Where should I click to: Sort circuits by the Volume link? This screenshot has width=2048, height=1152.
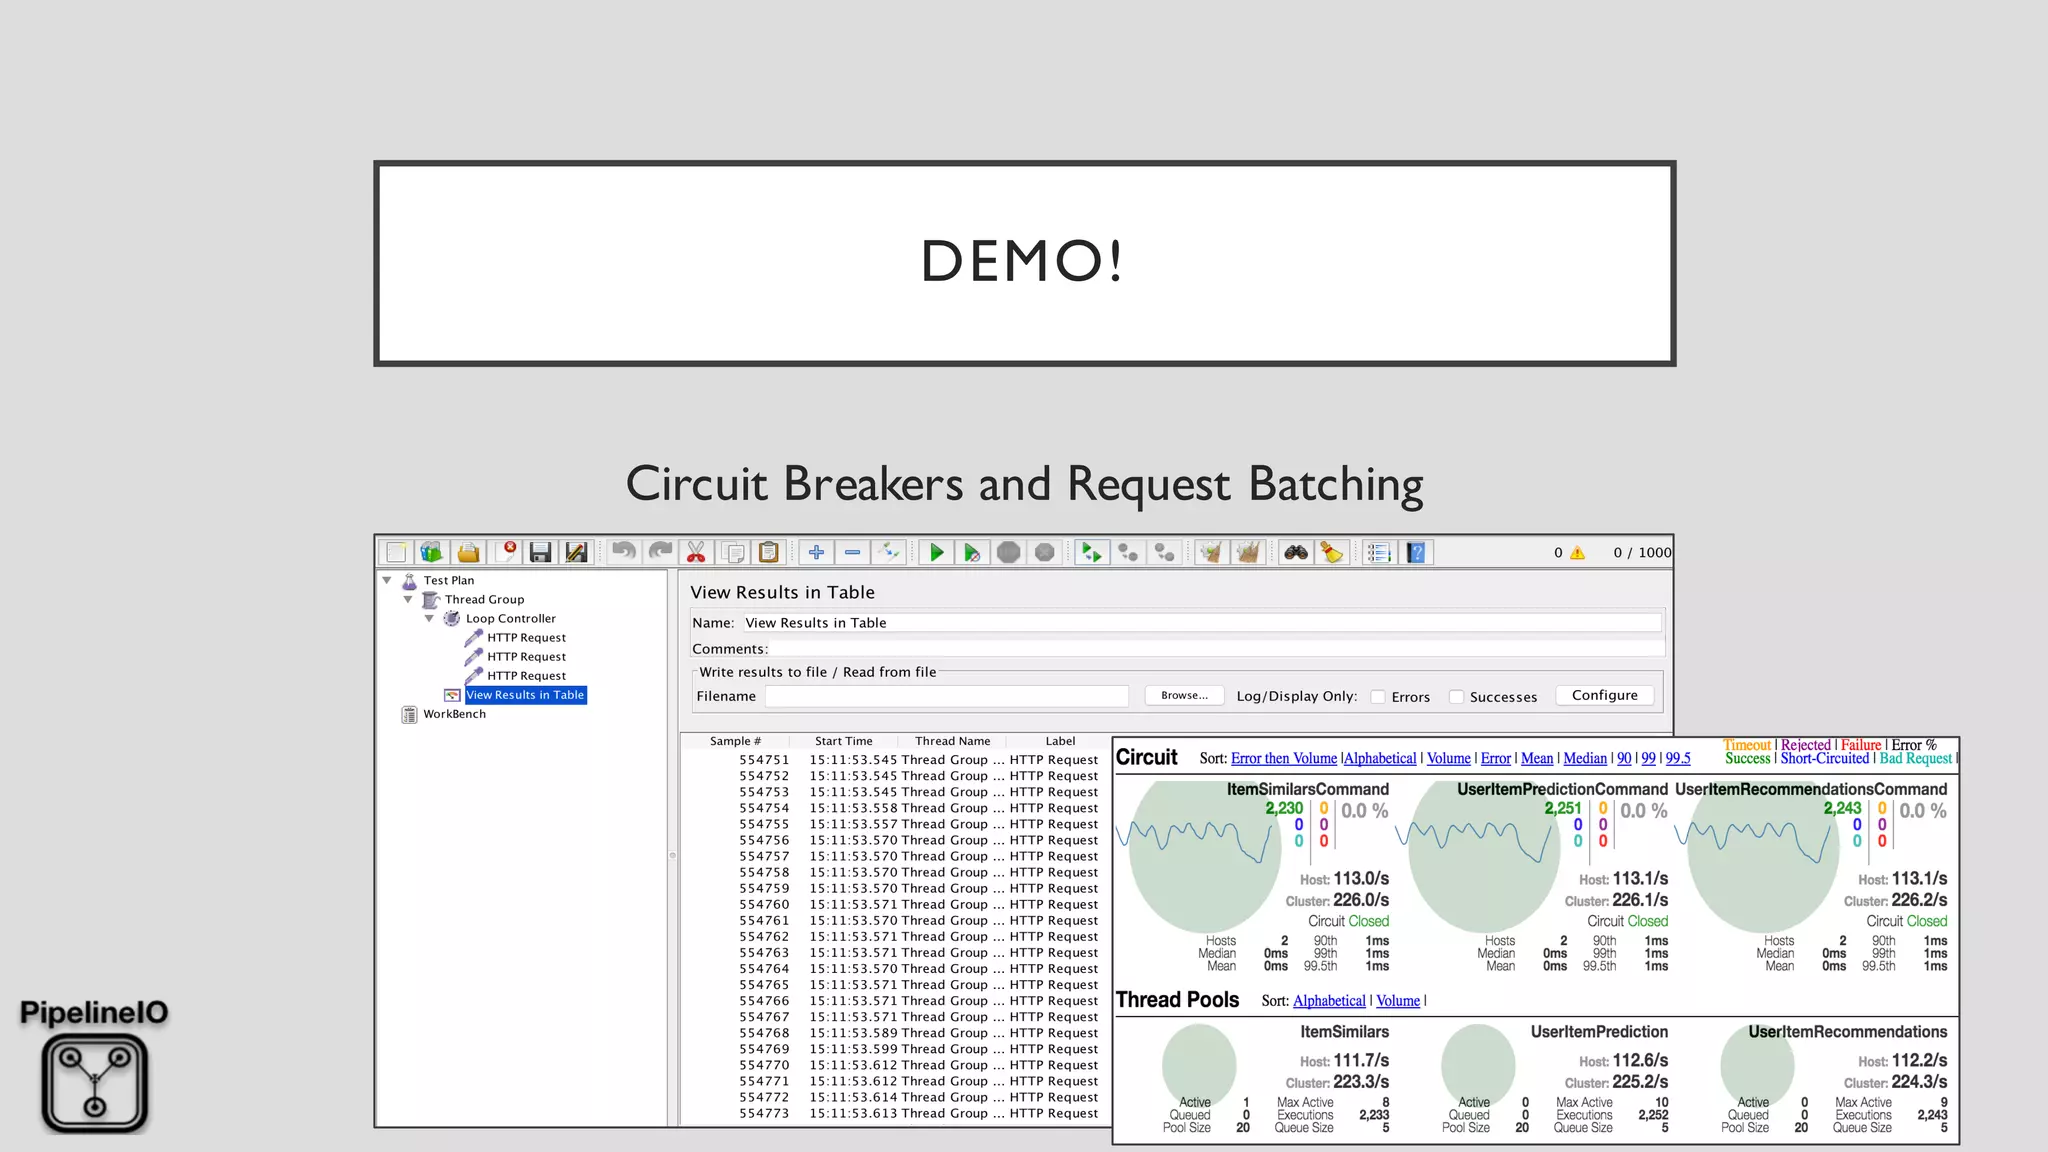coord(1448,758)
